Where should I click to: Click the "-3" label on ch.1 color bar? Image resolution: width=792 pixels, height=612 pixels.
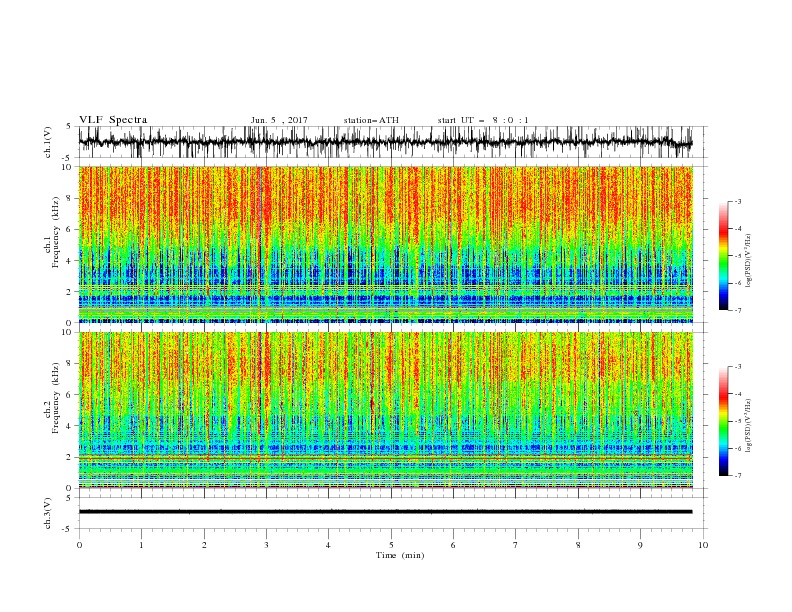[x=738, y=201]
